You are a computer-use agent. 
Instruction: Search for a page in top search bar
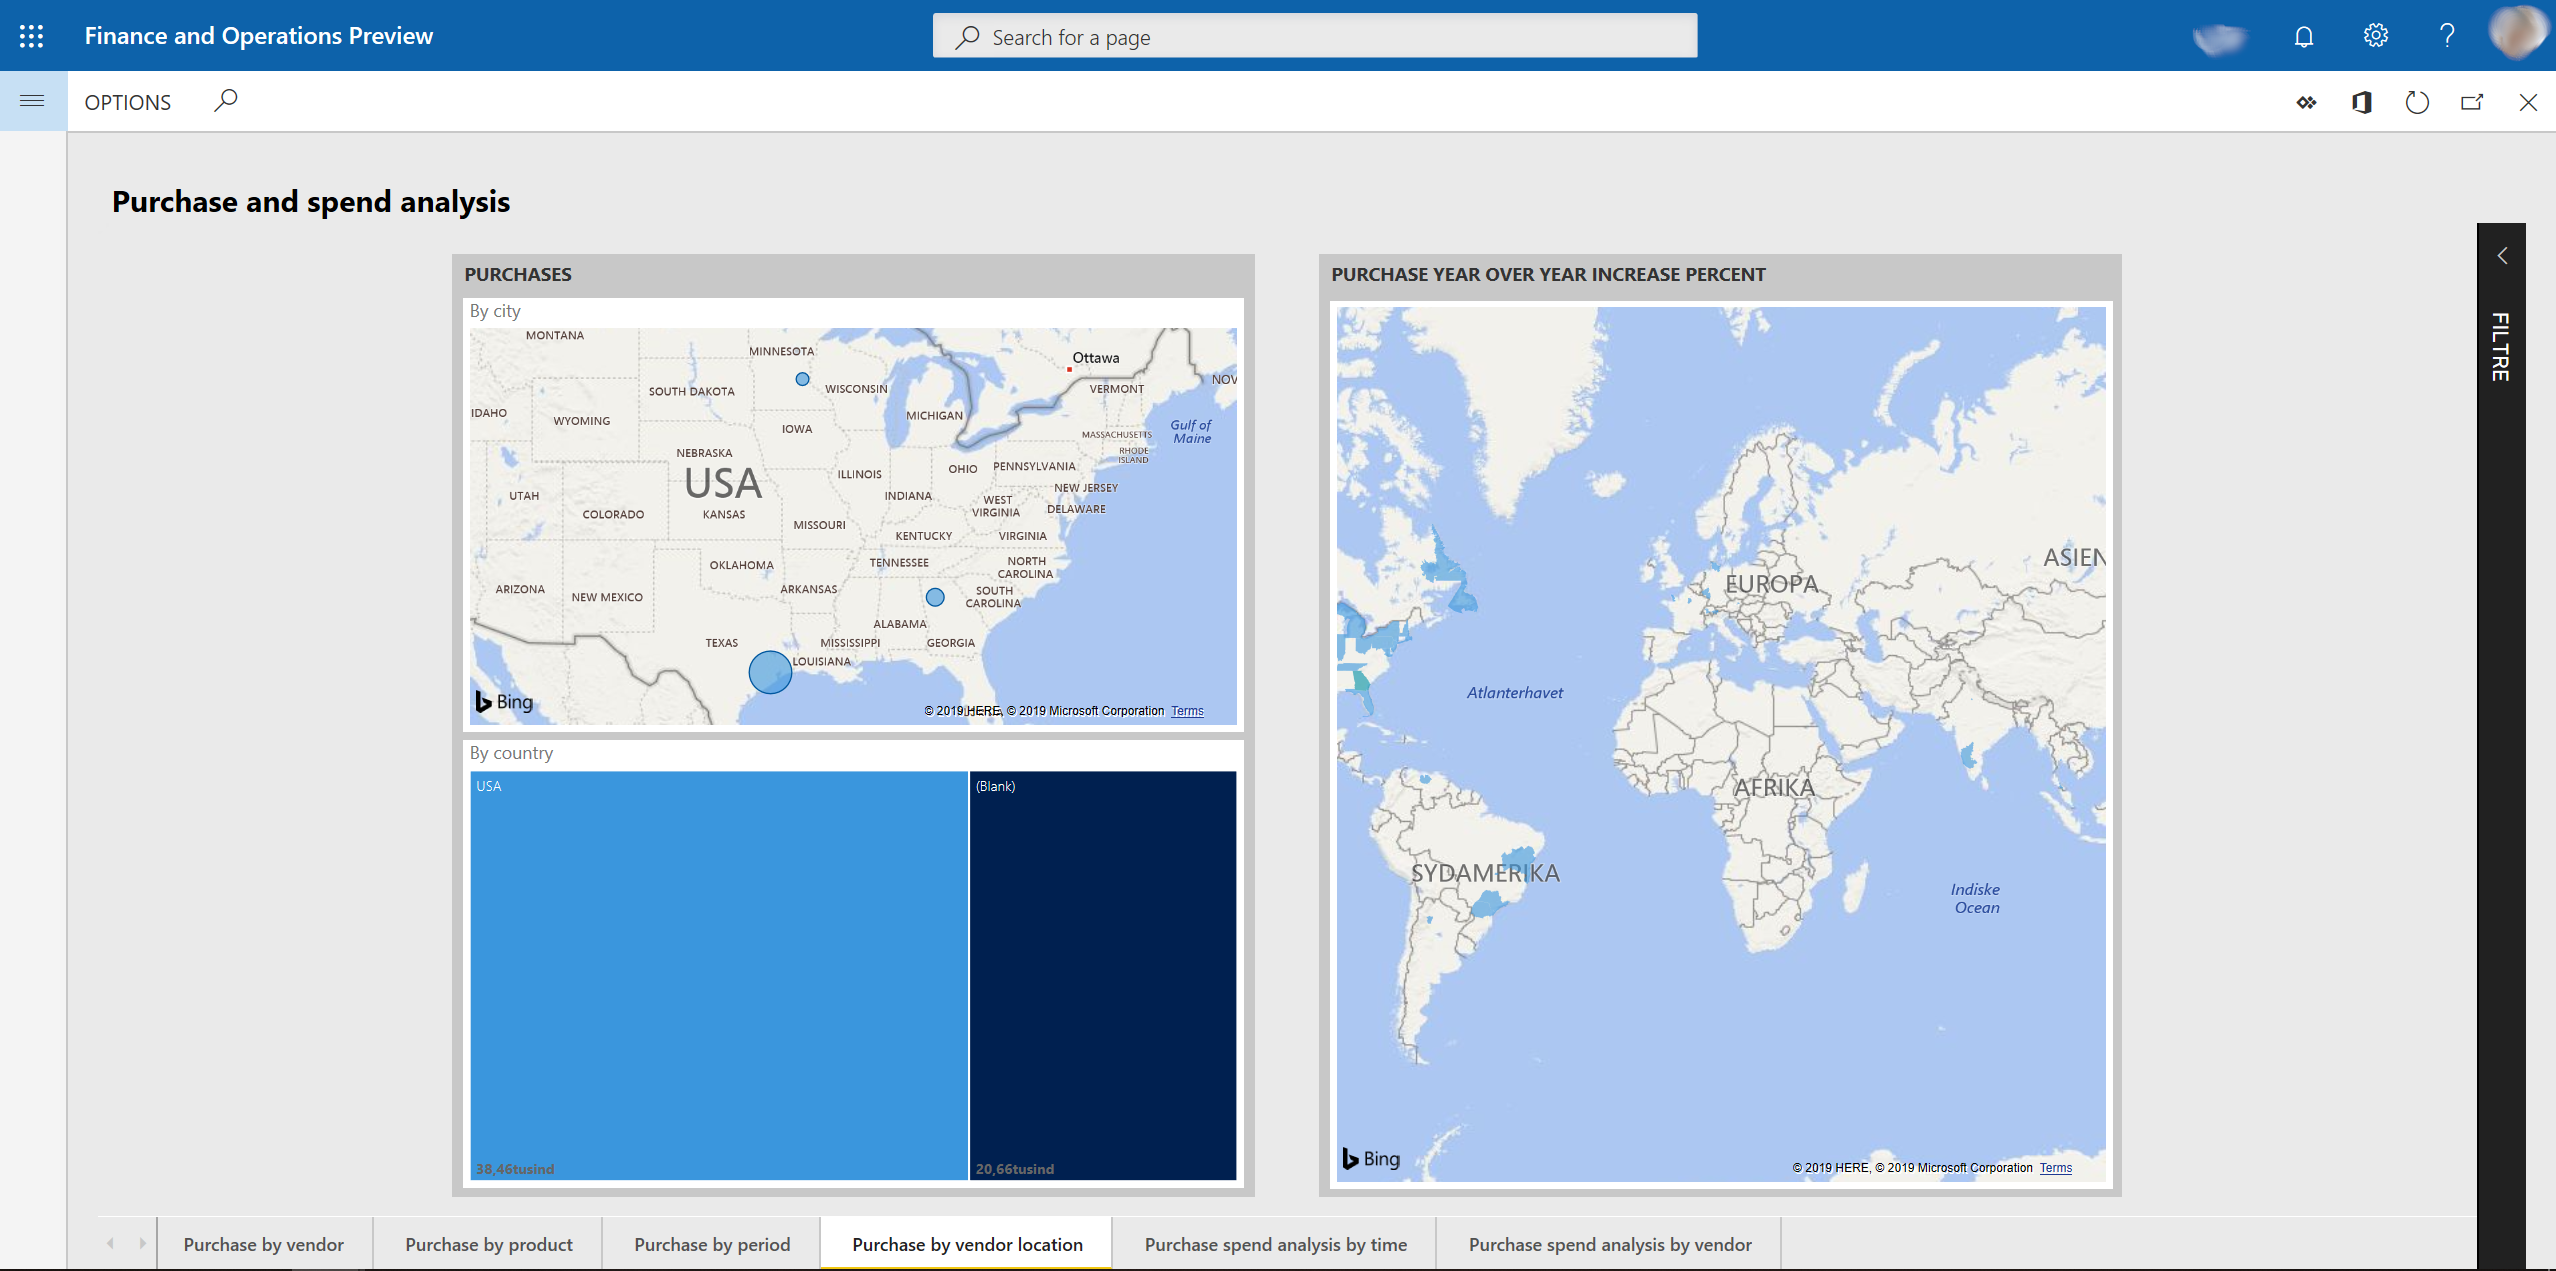pos(1315,36)
